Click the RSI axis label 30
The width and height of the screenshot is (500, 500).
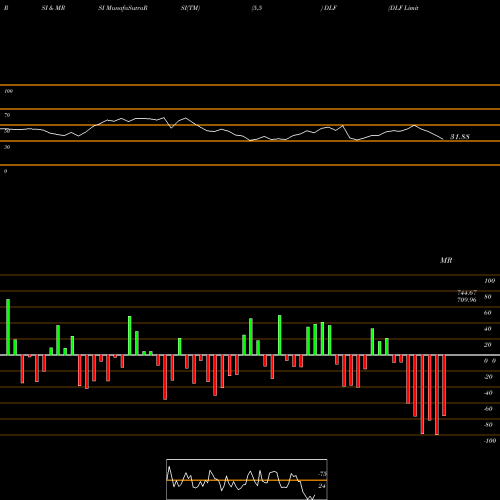(7, 147)
